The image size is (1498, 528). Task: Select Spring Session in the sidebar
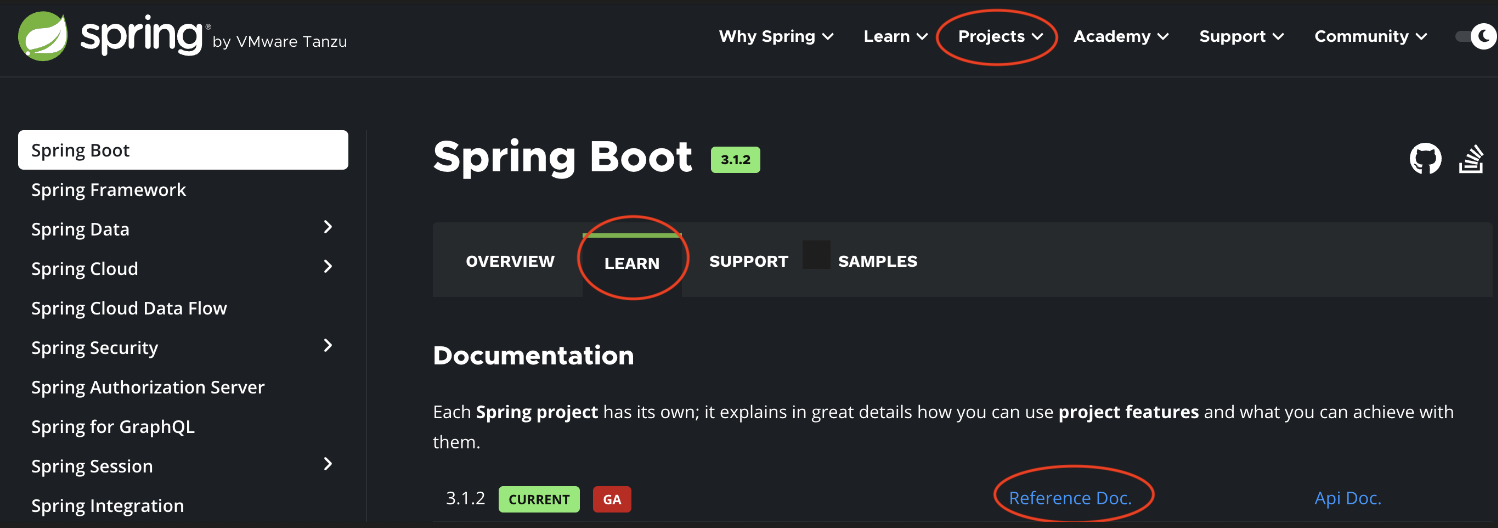pos(92,466)
